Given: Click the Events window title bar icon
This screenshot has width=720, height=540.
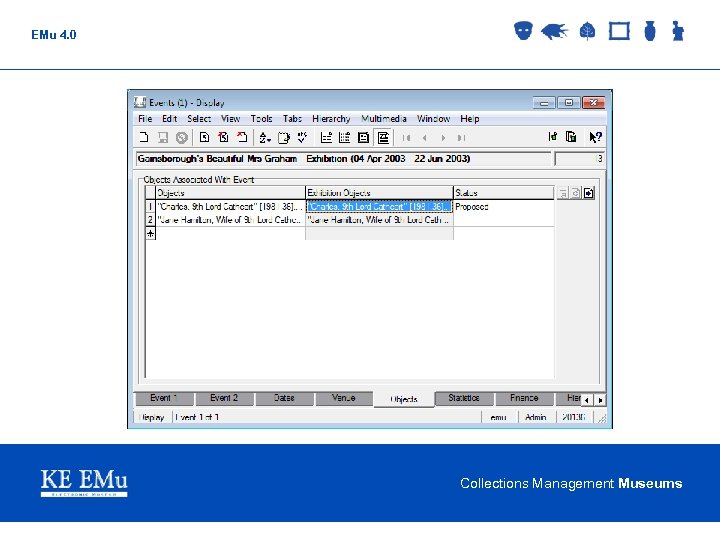Looking at the screenshot, I should point(140,102).
